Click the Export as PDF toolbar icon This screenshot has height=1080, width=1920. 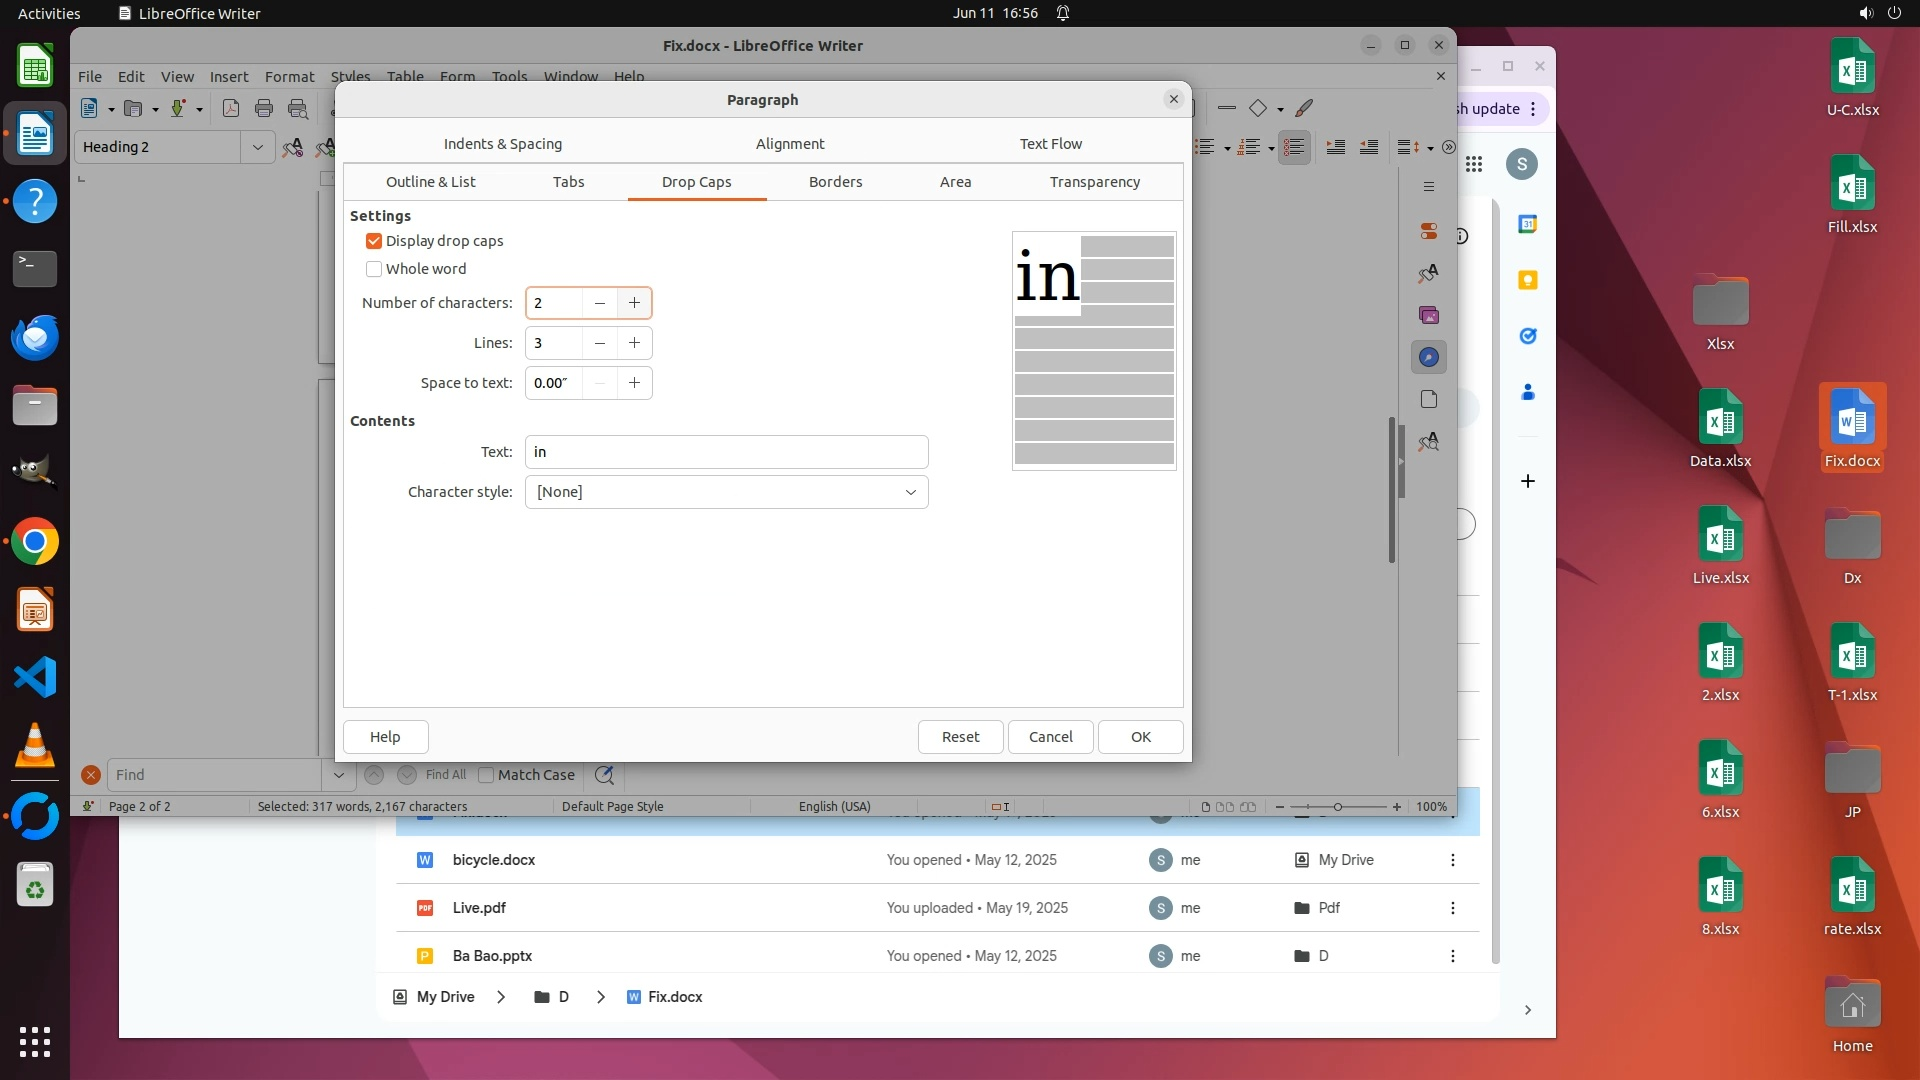[x=231, y=108]
